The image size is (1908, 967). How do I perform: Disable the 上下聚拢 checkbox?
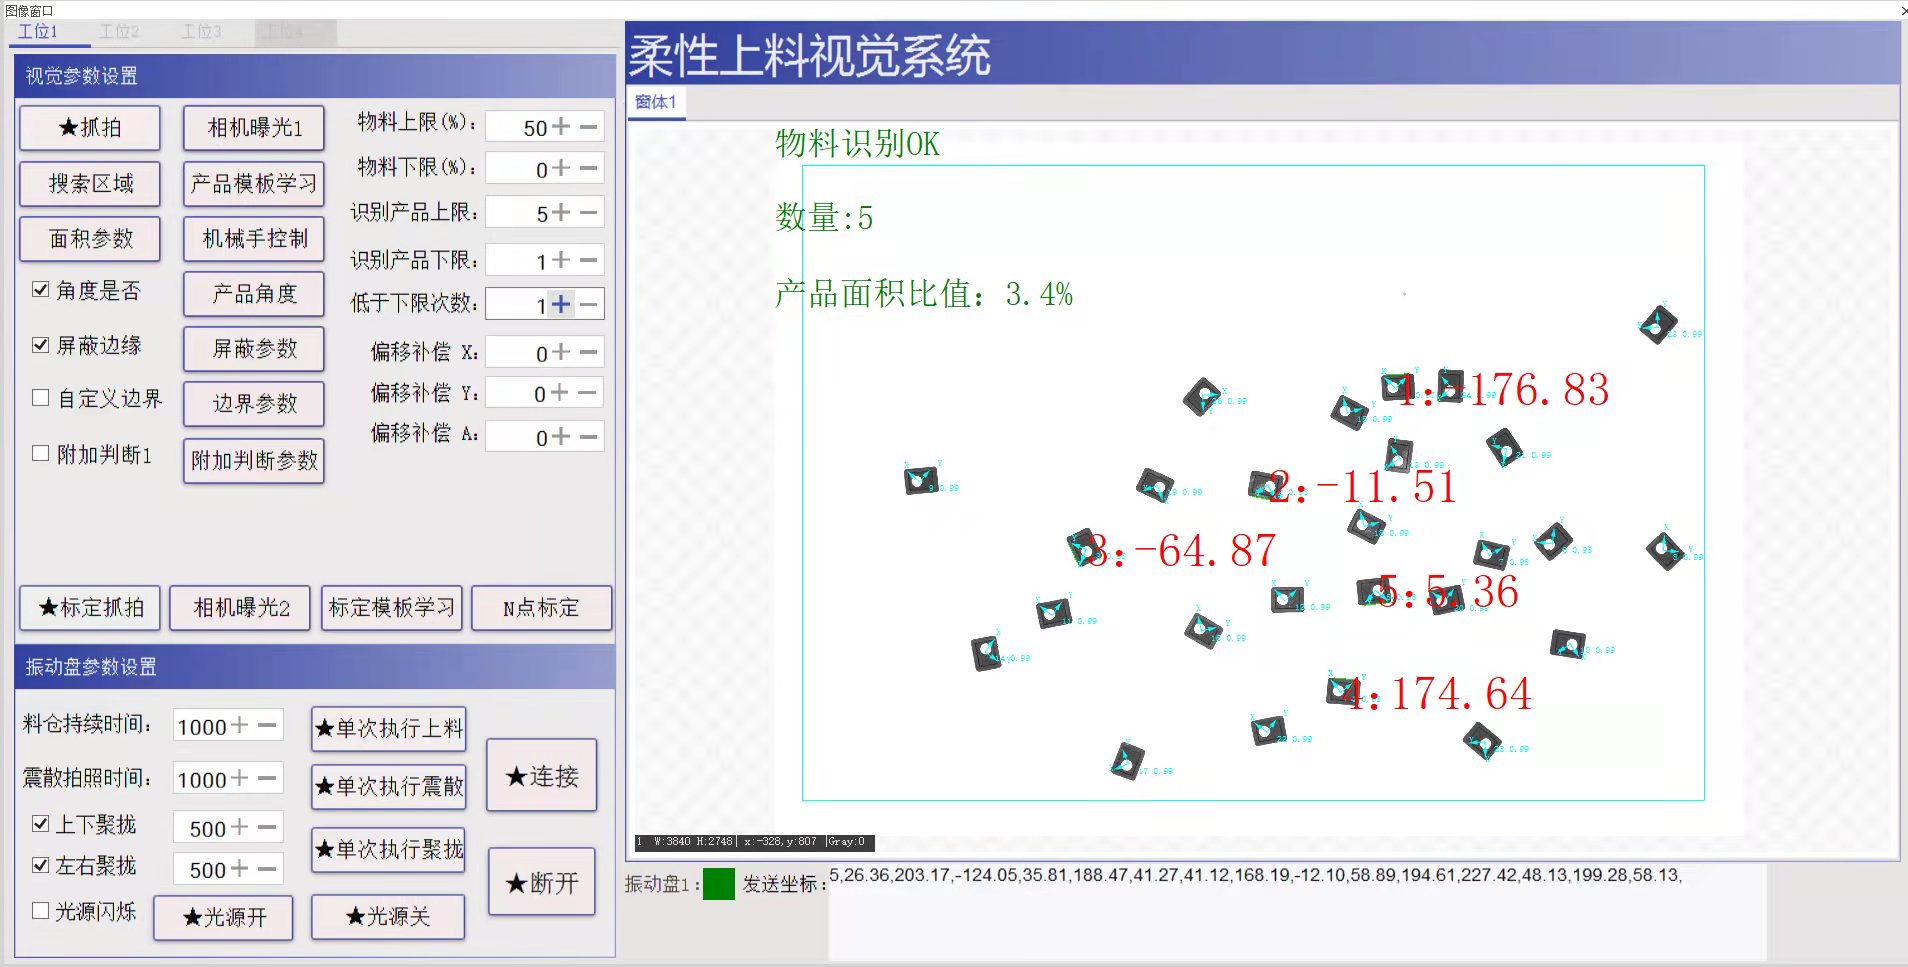tap(41, 824)
